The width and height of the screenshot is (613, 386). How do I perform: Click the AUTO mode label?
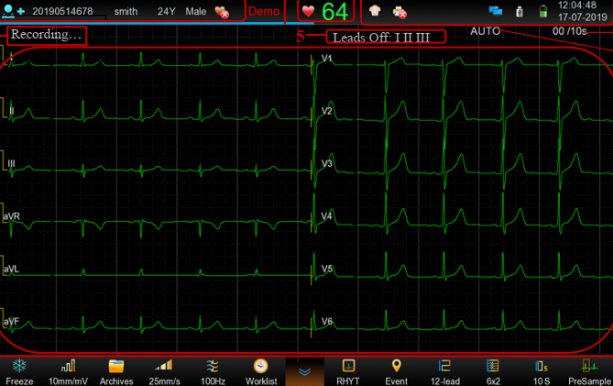point(485,31)
